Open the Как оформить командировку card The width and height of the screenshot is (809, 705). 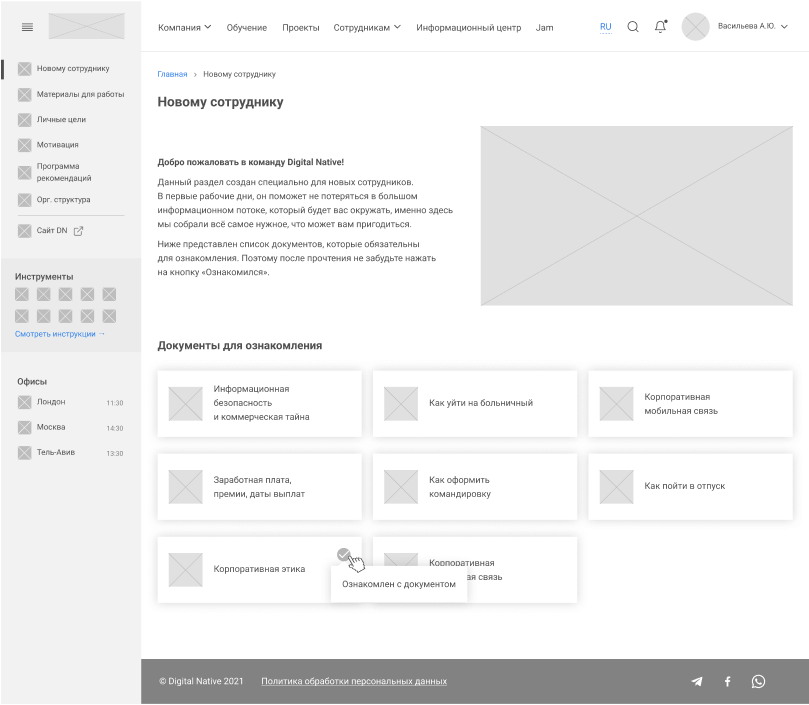(x=475, y=487)
